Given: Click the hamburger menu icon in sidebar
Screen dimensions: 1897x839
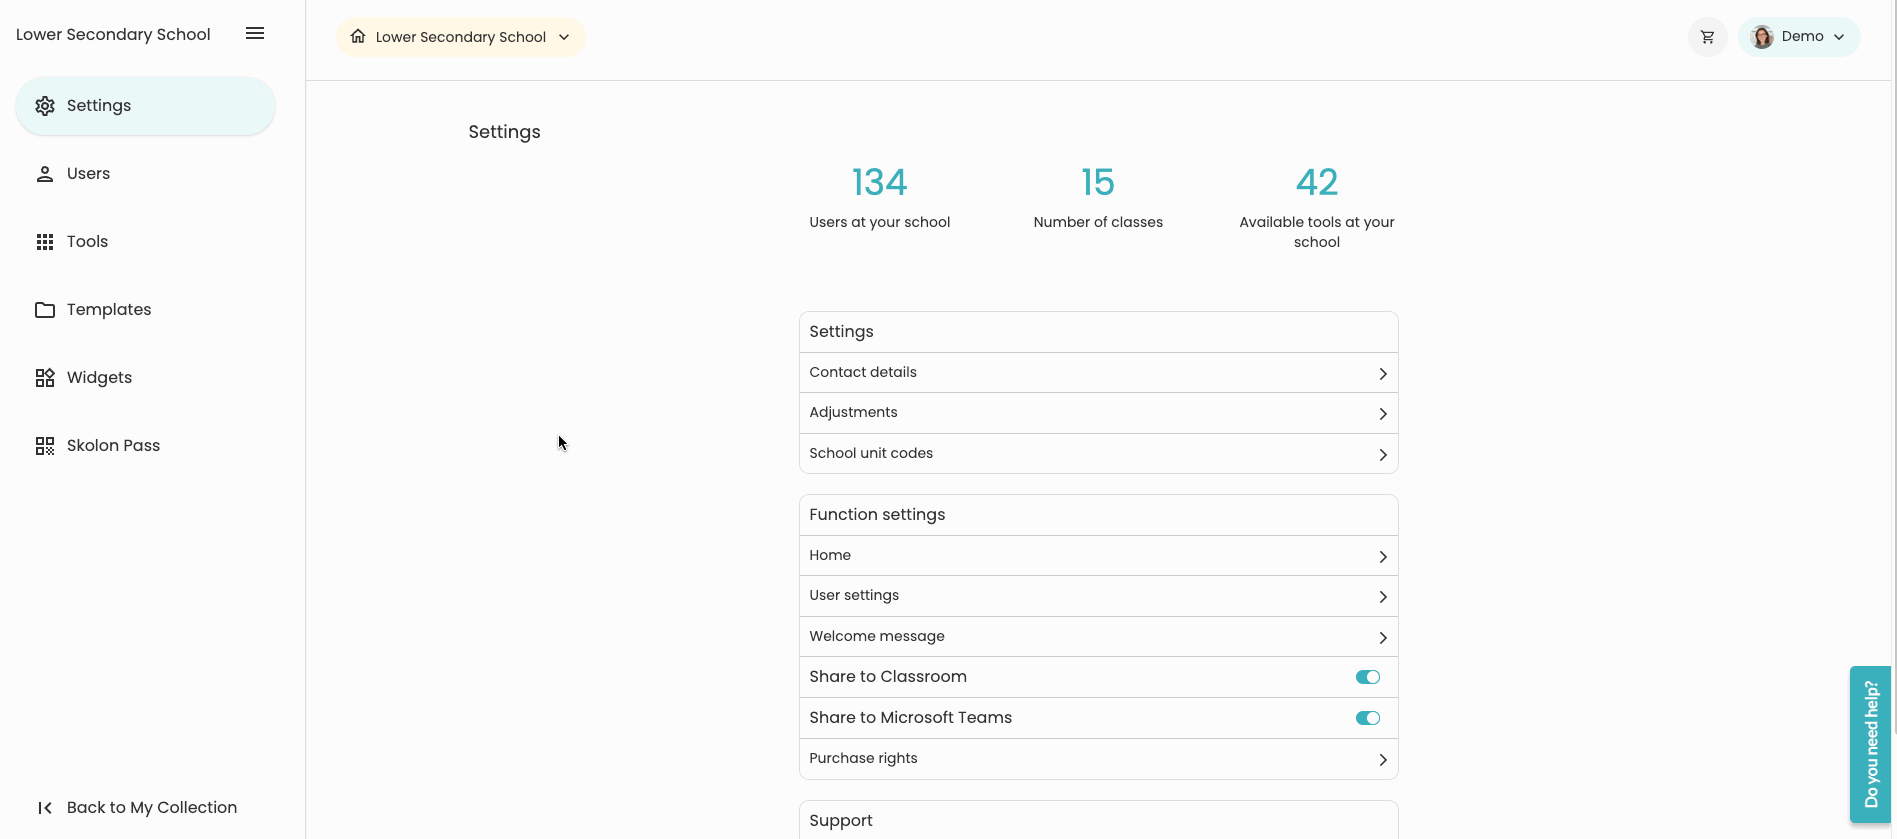Looking at the screenshot, I should [255, 34].
